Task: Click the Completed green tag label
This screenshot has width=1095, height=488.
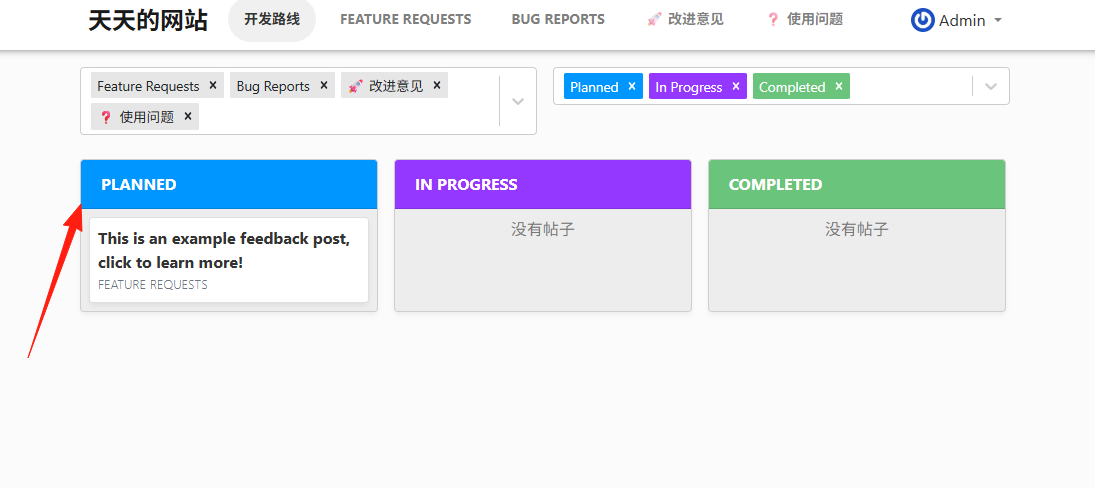Action: coord(792,87)
